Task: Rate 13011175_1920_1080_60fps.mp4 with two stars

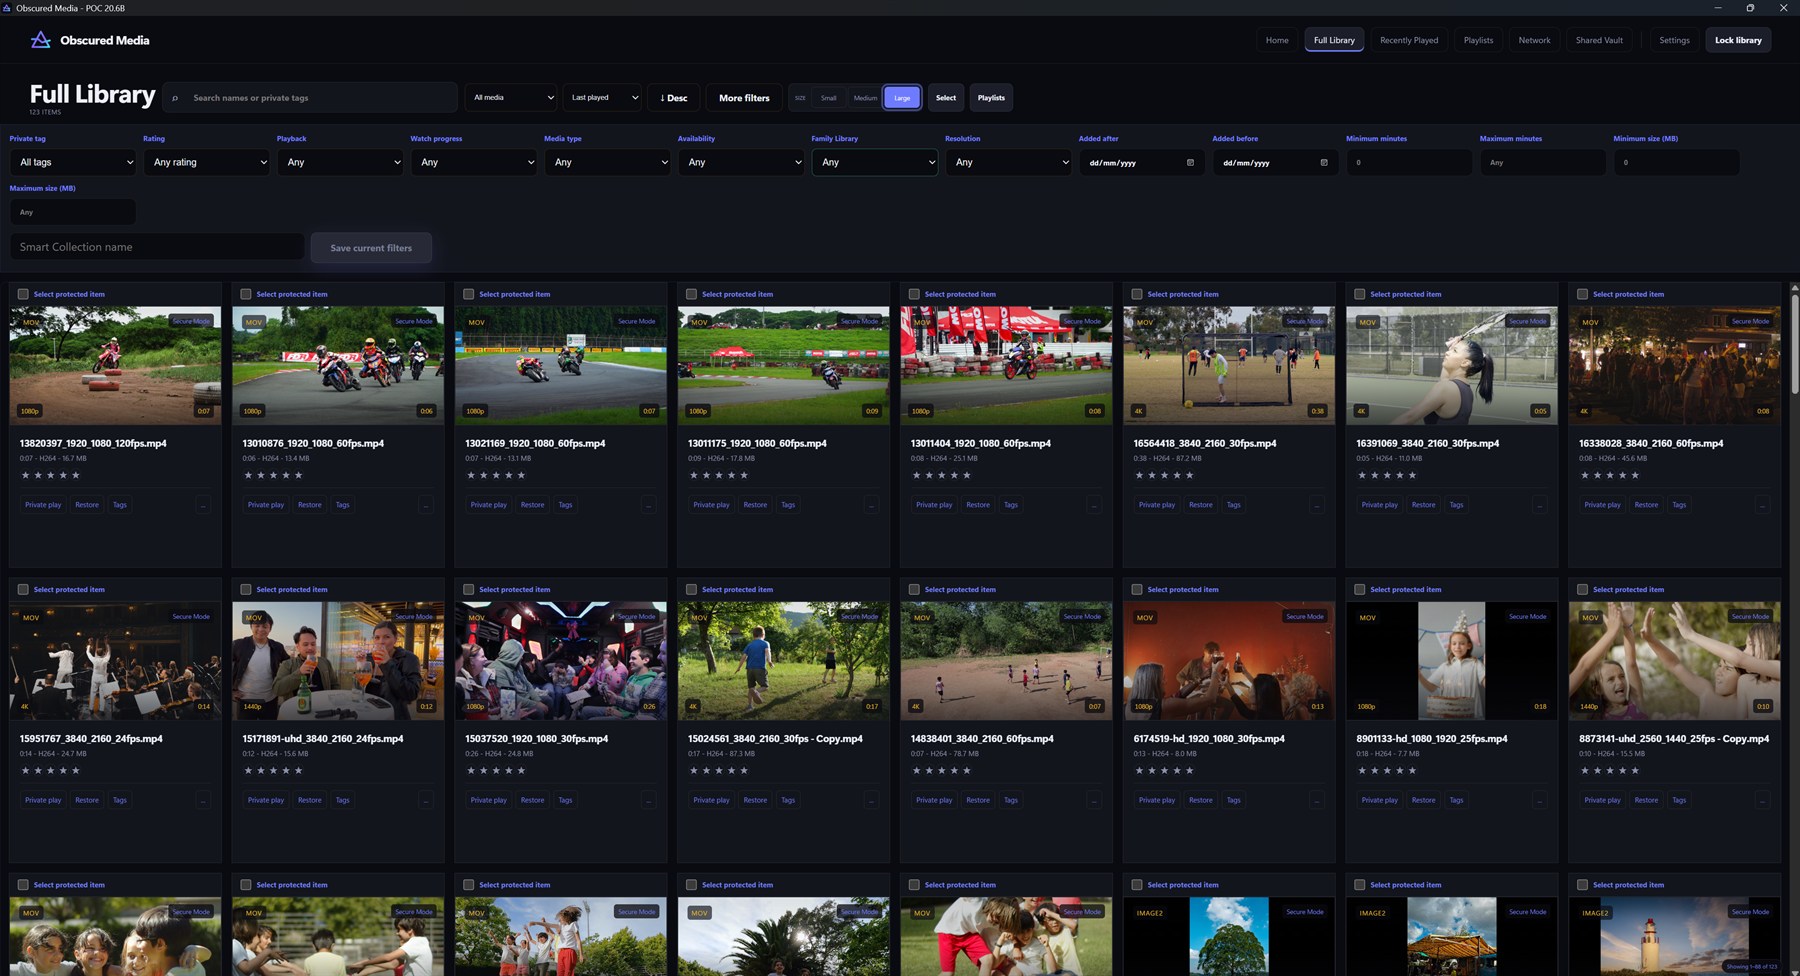Action: 707,475
